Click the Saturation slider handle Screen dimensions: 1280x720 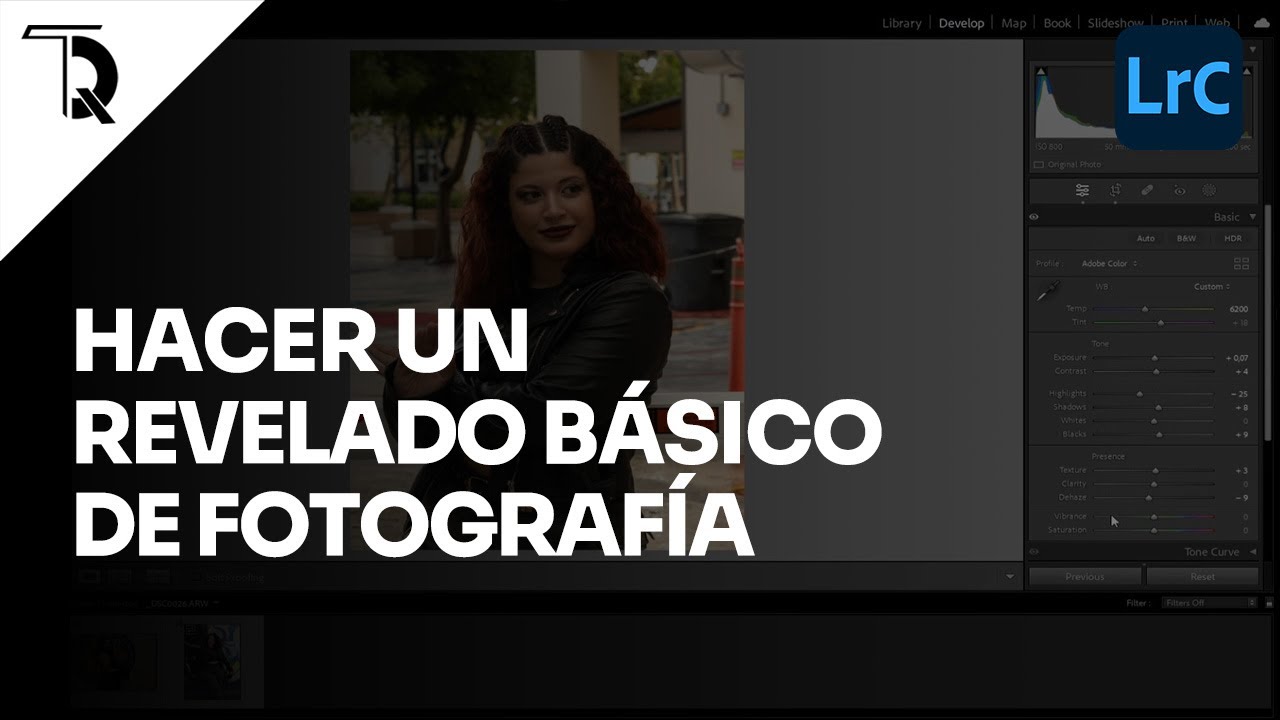1154,530
